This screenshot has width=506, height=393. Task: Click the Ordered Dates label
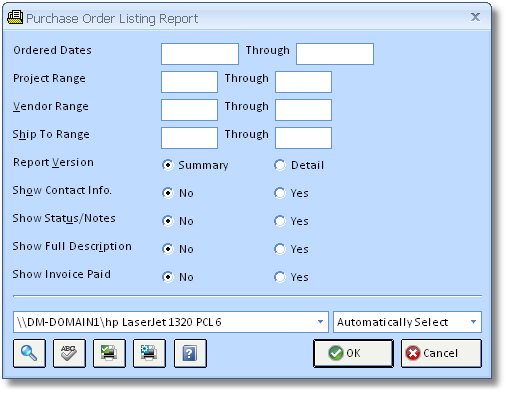(52, 50)
